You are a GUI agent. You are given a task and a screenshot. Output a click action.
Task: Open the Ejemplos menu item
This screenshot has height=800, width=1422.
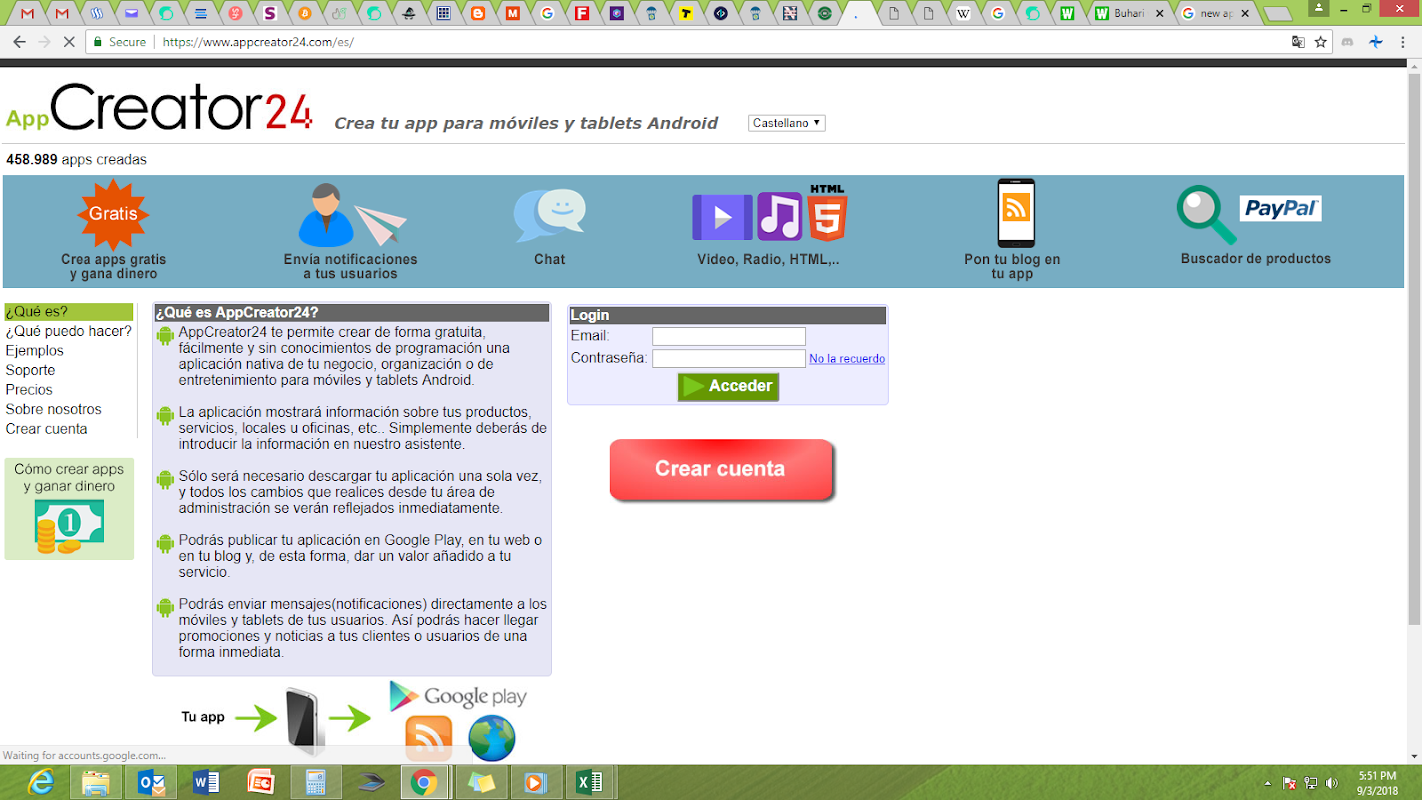[x=35, y=351]
